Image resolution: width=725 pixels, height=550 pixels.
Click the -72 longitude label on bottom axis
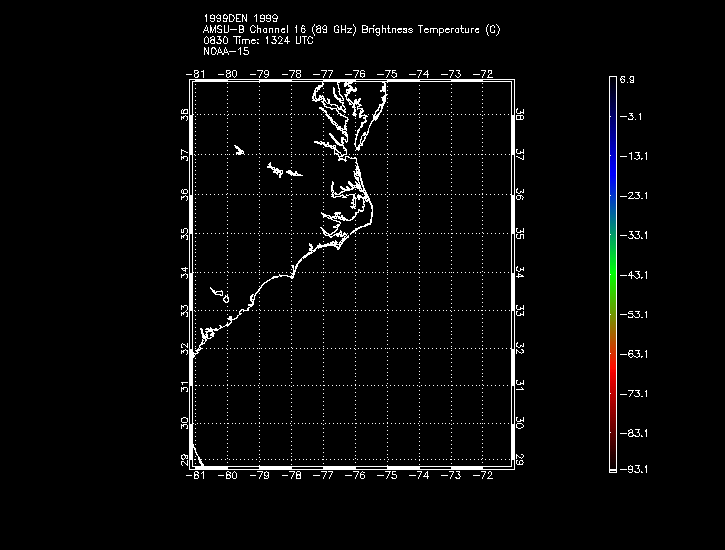click(484, 475)
